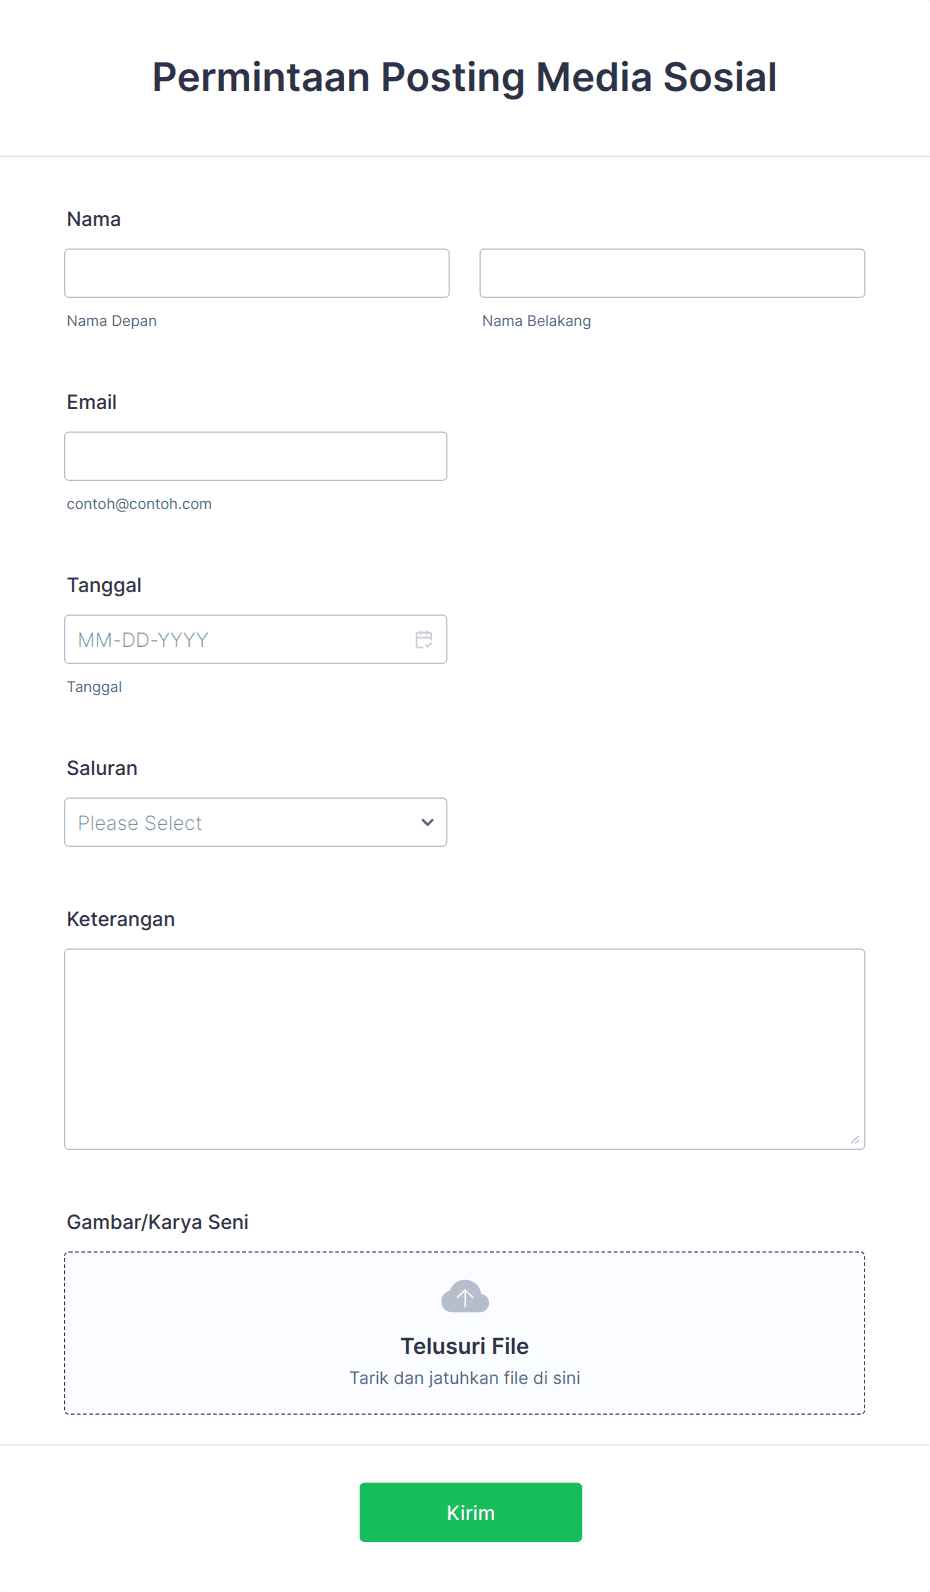Image resolution: width=930 pixels, height=1592 pixels.
Task: Click the Telusuri File text
Action: point(465,1346)
